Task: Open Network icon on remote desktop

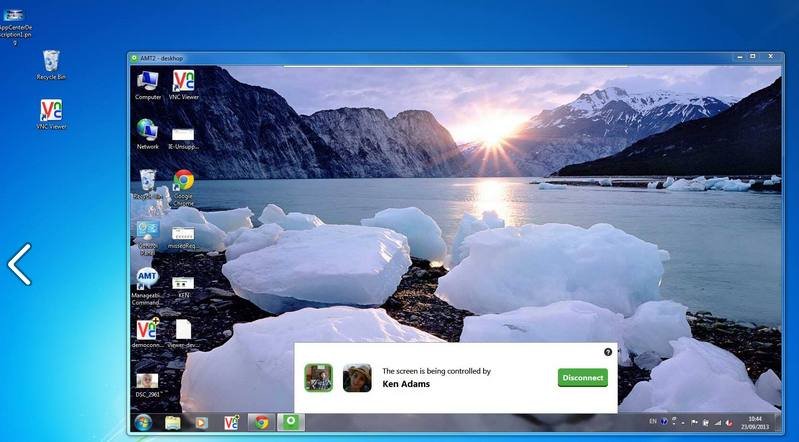Action: click(148, 134)
